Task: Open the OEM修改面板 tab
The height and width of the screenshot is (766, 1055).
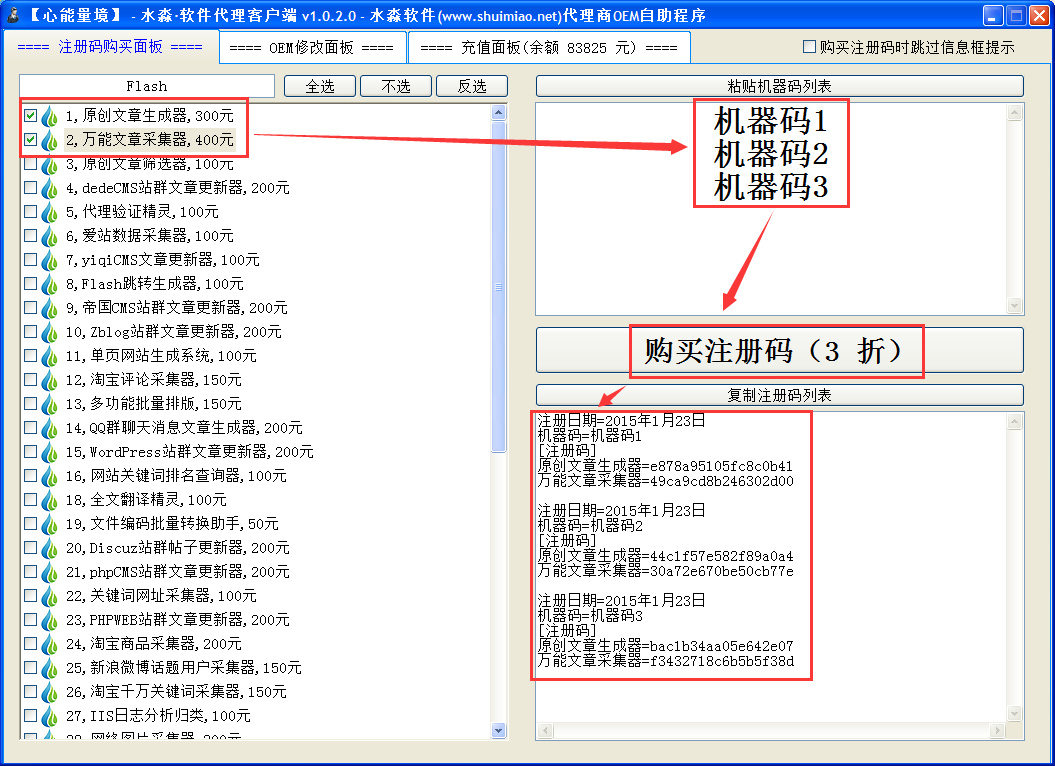Action: [x=312, y=48]
